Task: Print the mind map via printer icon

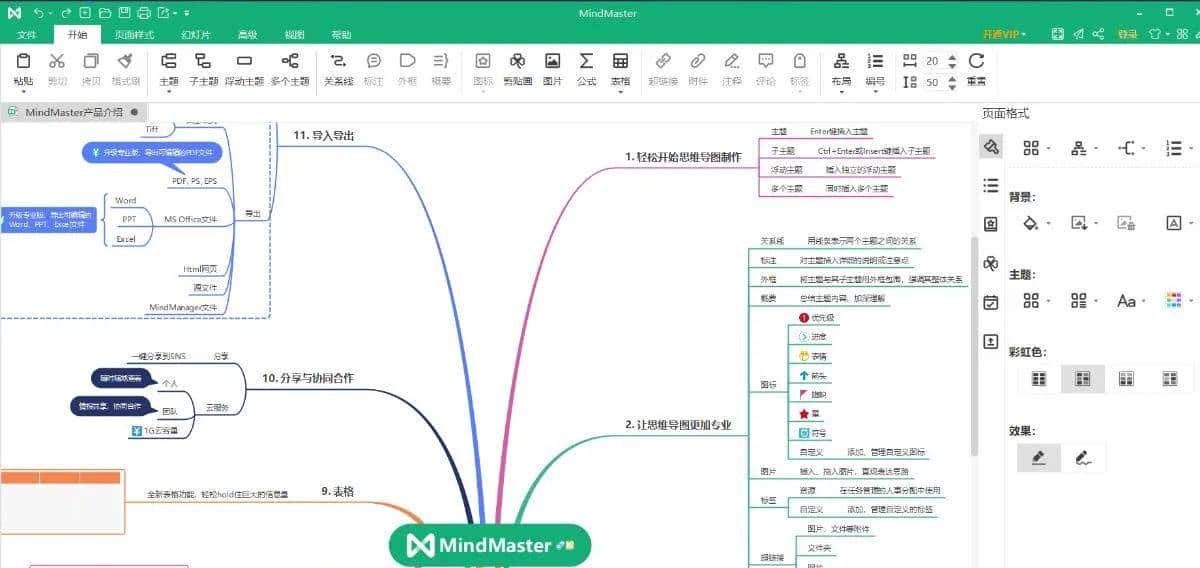Action: tap(143, 13)
